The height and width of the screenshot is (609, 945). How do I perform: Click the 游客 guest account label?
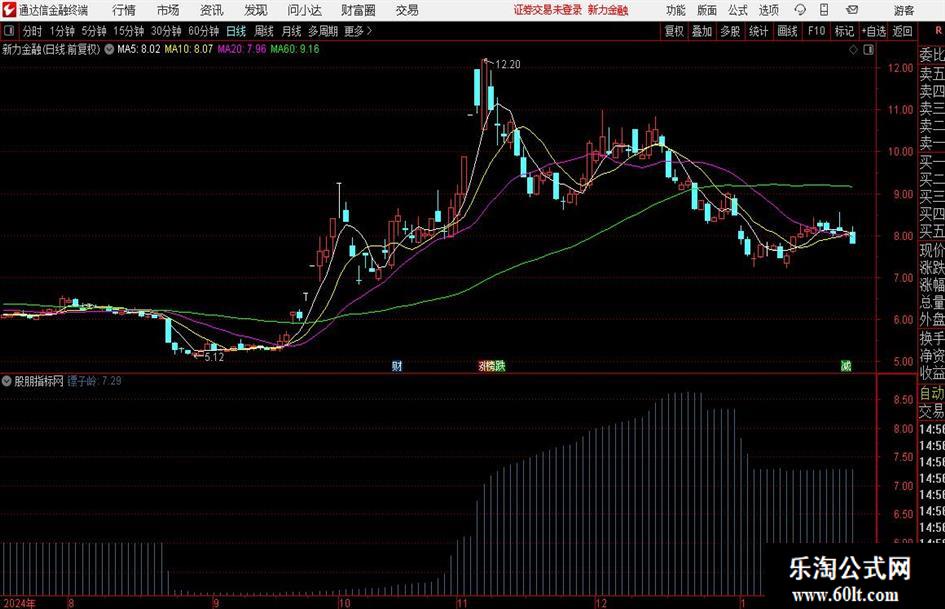[x=903, y=10]
